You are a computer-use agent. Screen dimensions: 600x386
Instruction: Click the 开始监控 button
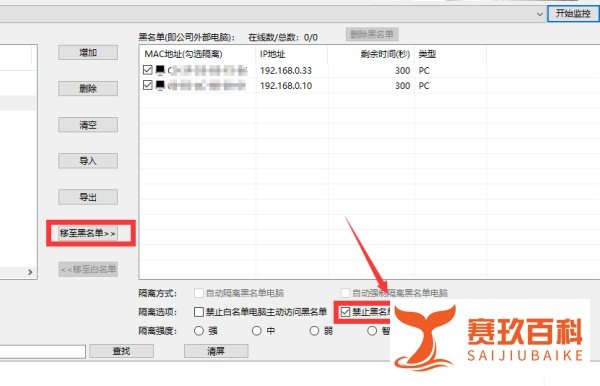point(573,14)
